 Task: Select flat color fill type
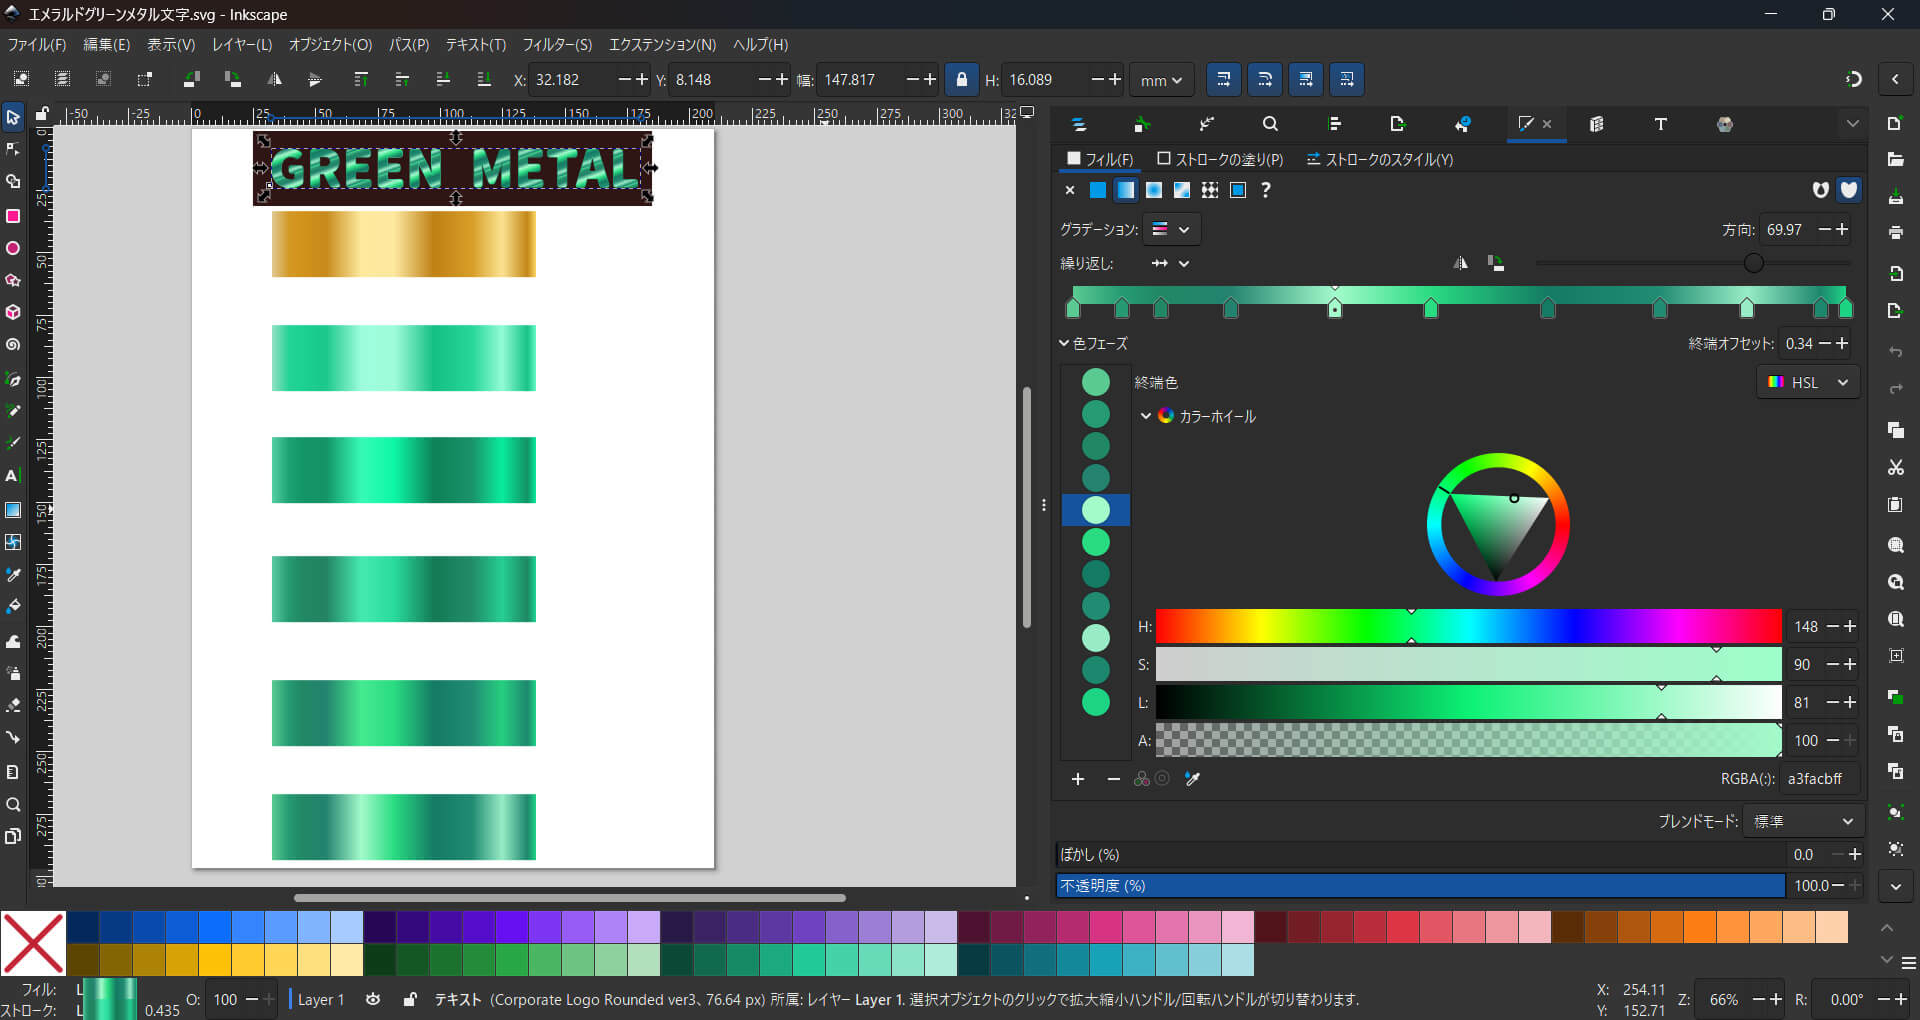coord(1098,190)
